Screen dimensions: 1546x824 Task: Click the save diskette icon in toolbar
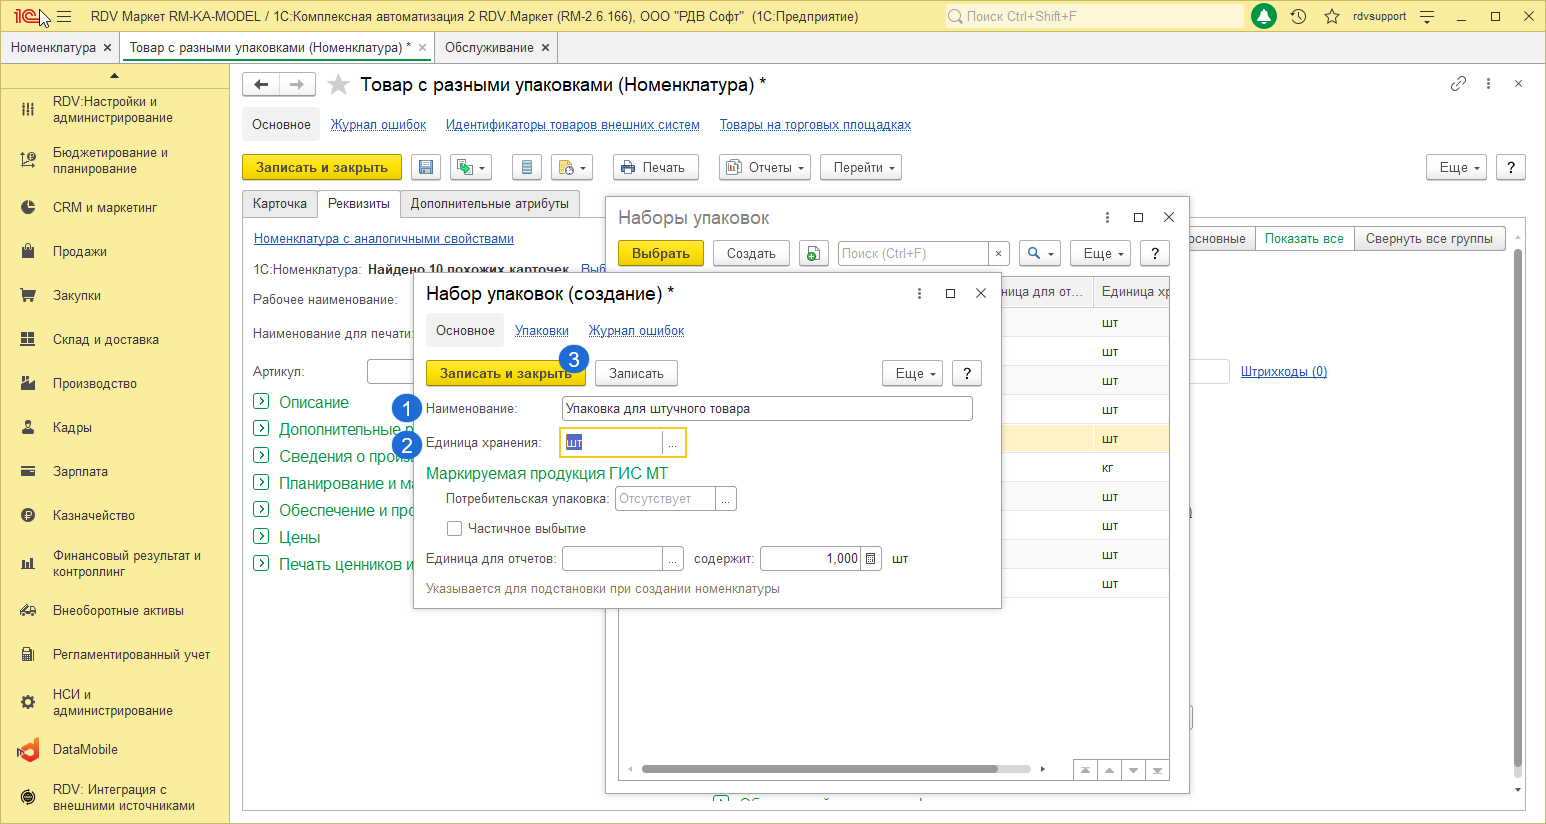427,168
